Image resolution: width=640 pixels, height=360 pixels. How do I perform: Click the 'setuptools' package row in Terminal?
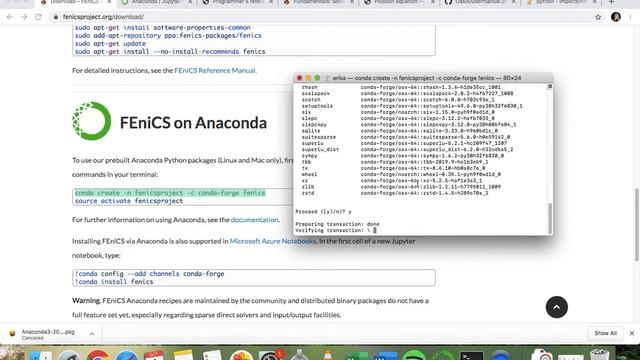(x=412, y=106)
